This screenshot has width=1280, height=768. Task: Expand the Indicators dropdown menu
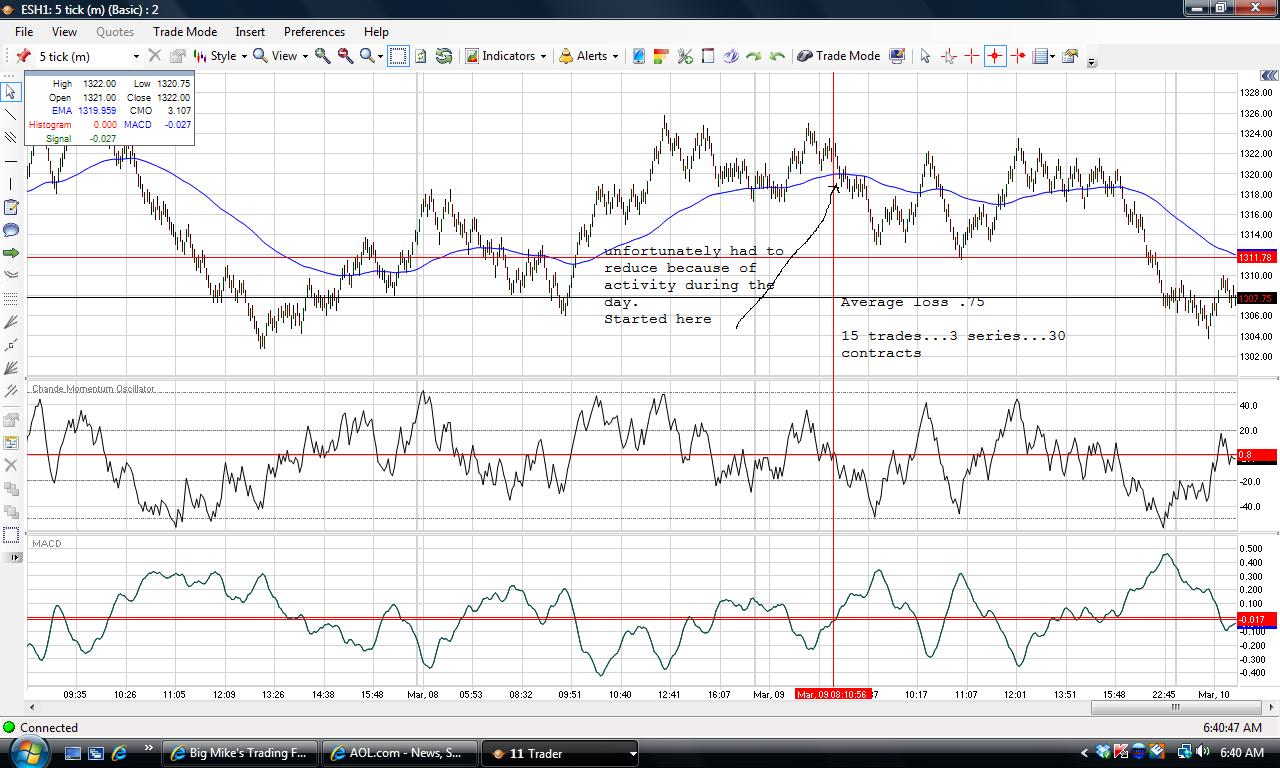[506, 56]
